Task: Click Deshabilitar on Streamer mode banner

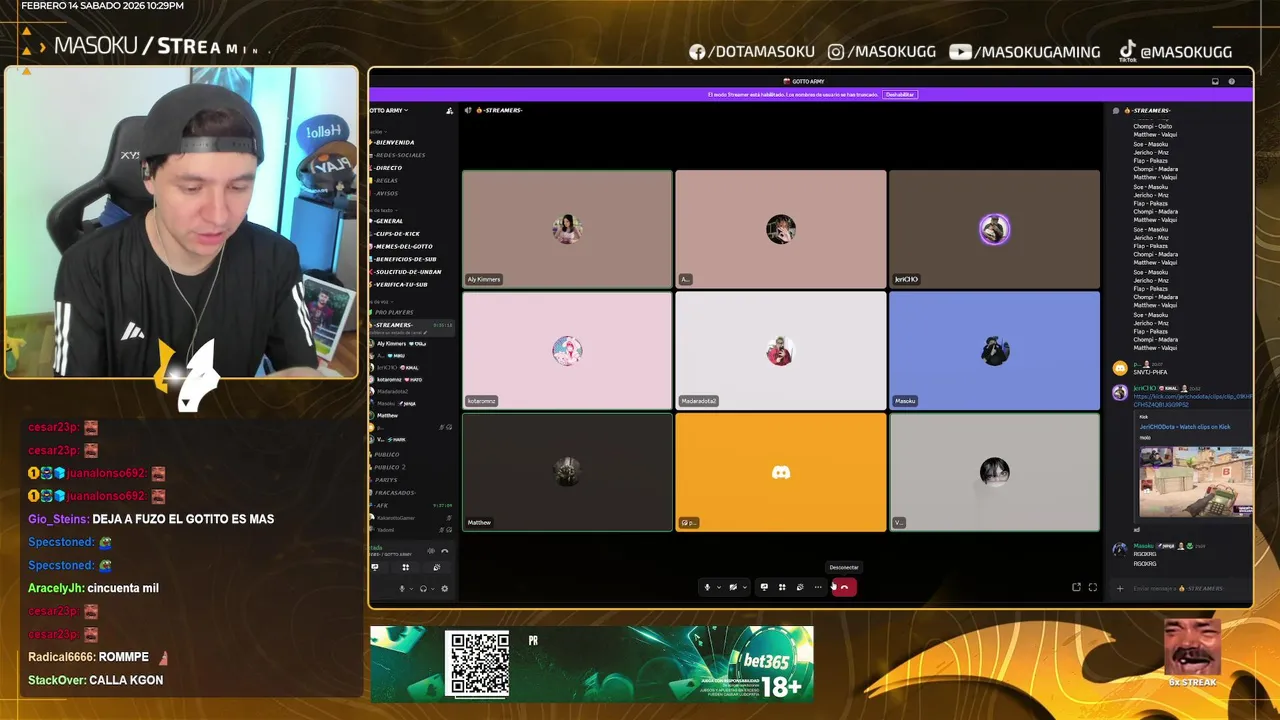Action: [900, 94]
